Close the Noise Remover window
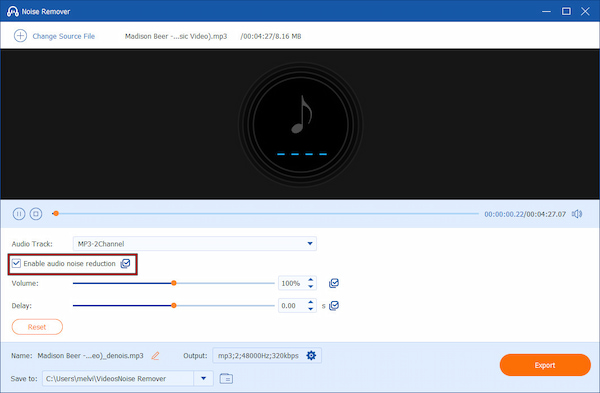 tap(585, 11)
